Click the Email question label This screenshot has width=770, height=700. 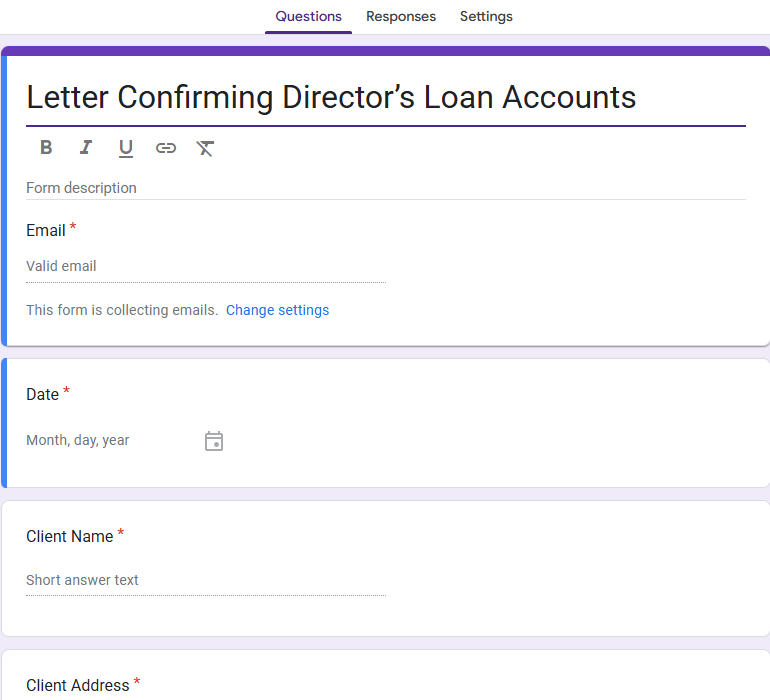pyautogui.click(x=46, y=230)
